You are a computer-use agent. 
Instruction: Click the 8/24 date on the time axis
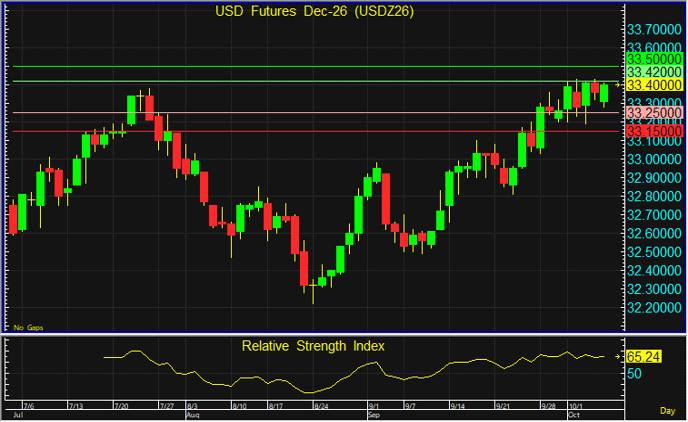click(x=321, y=407)
